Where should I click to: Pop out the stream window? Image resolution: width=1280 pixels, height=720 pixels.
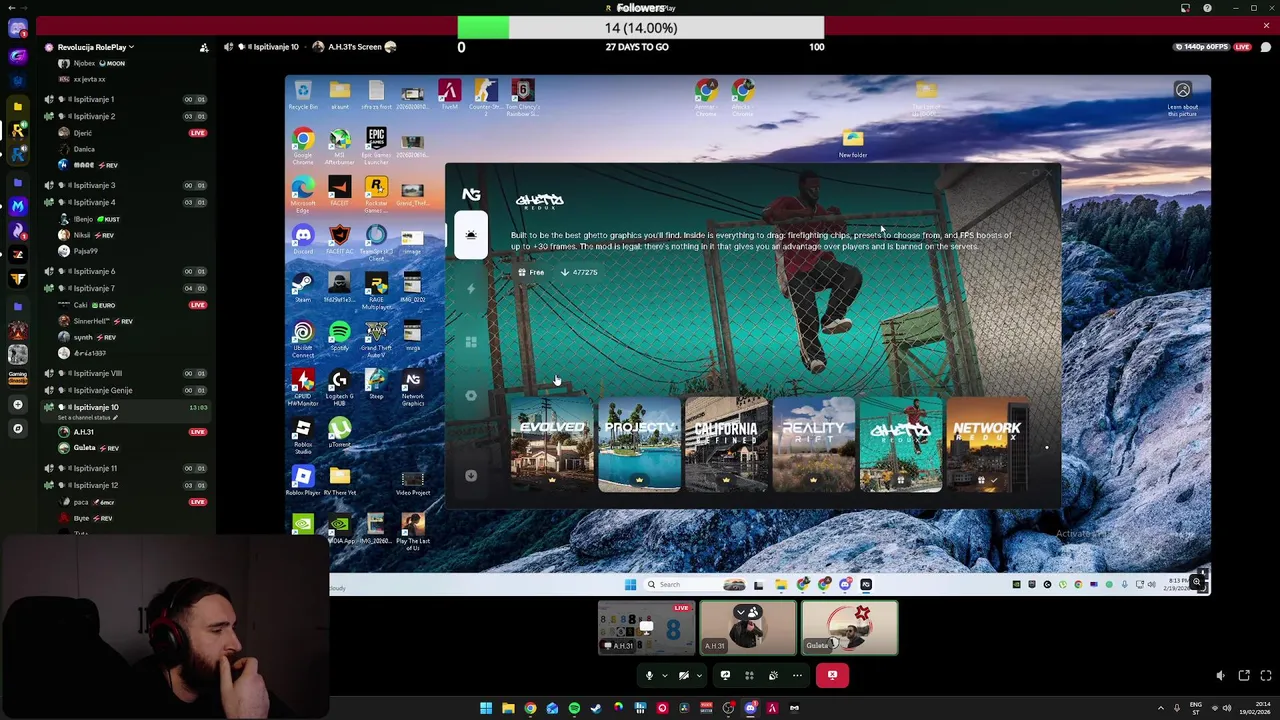1244,676
